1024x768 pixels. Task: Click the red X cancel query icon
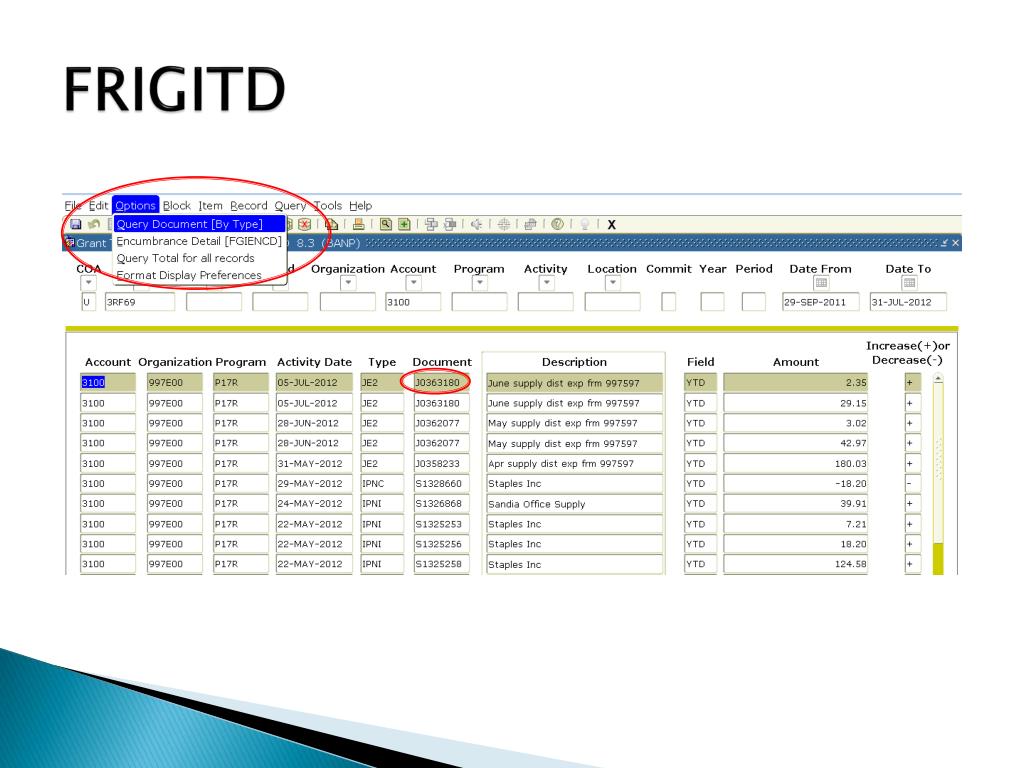coord(304,224)
